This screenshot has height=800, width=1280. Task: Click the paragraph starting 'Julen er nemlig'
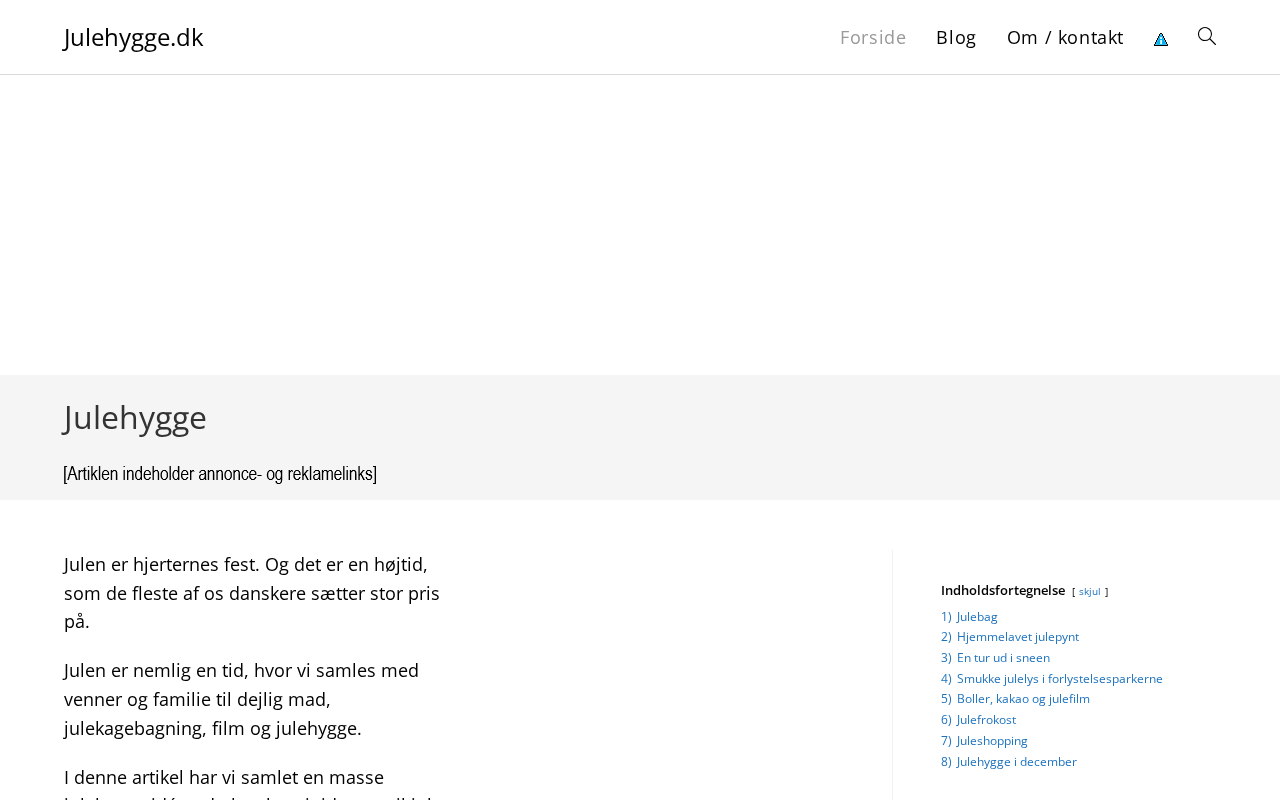(242, 699)
